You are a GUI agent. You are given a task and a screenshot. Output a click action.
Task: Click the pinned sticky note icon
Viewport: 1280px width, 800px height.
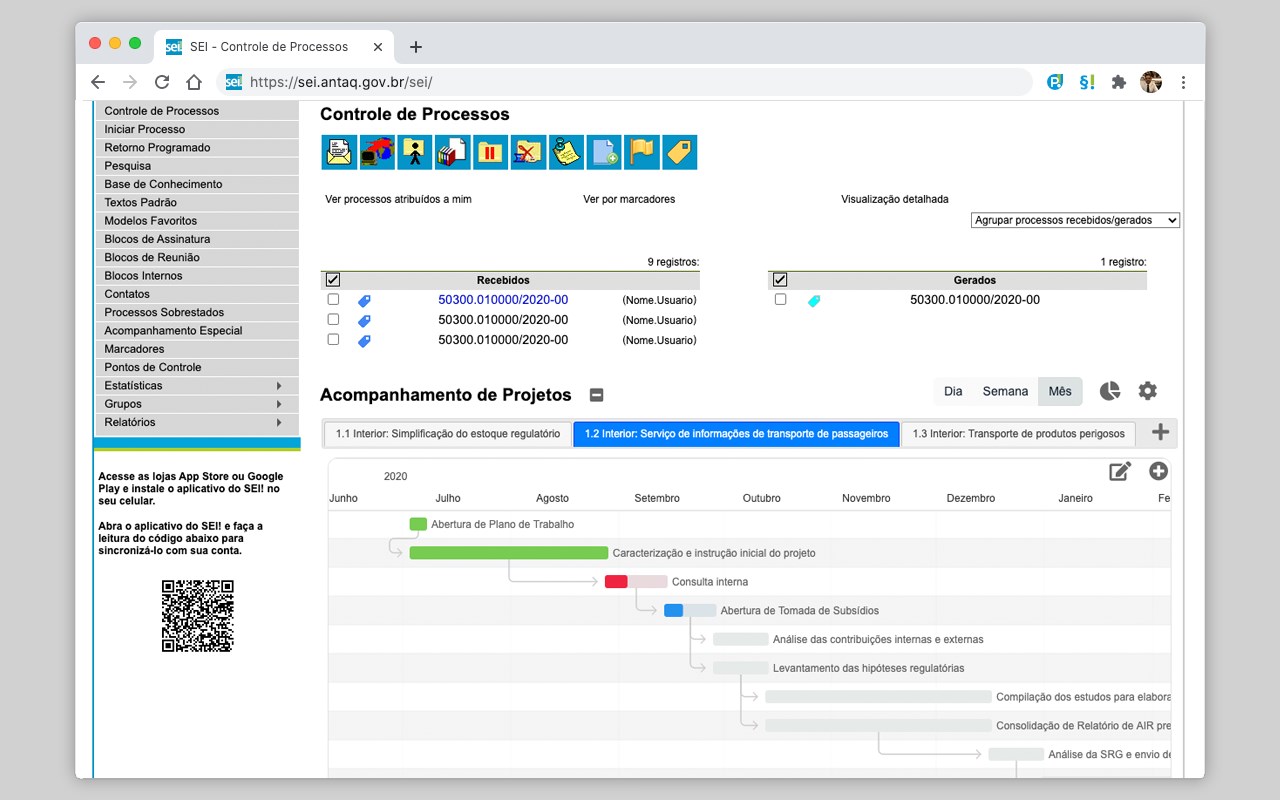[x=566, y=152]
